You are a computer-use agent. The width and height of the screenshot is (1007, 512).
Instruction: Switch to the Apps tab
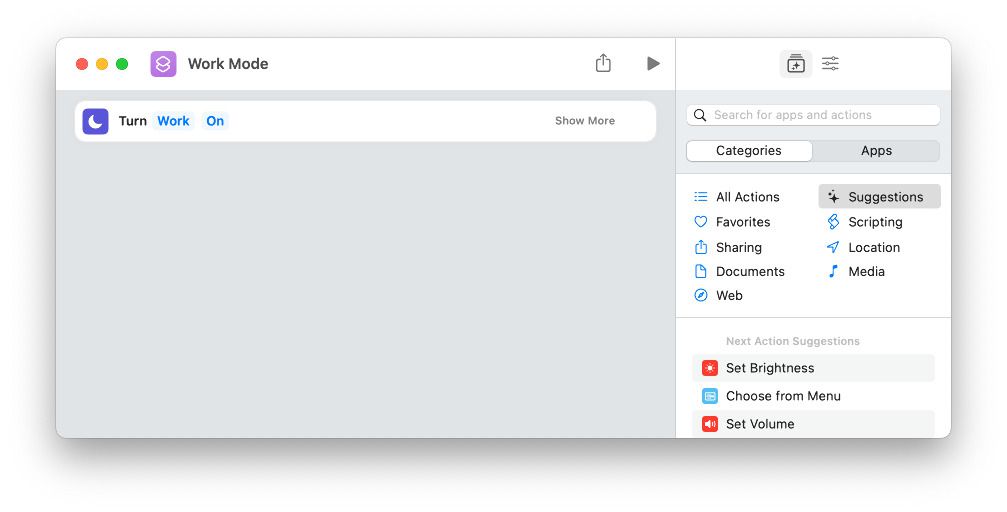click(x=876, y=151)
